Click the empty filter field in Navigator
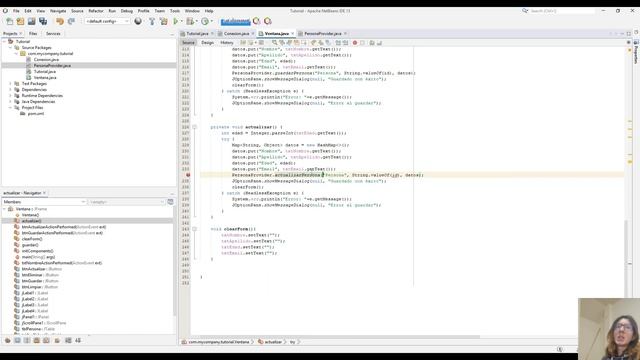 tap(127, 202)
